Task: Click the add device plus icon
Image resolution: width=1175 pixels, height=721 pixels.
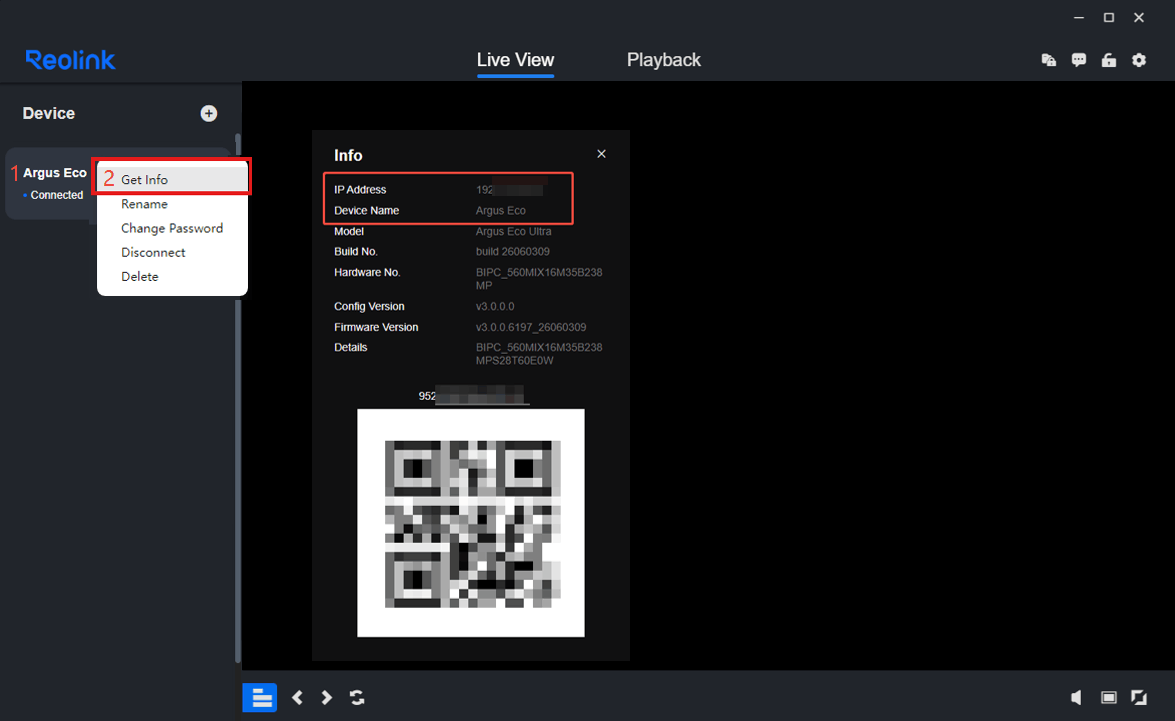Action: tap(209, 113)
